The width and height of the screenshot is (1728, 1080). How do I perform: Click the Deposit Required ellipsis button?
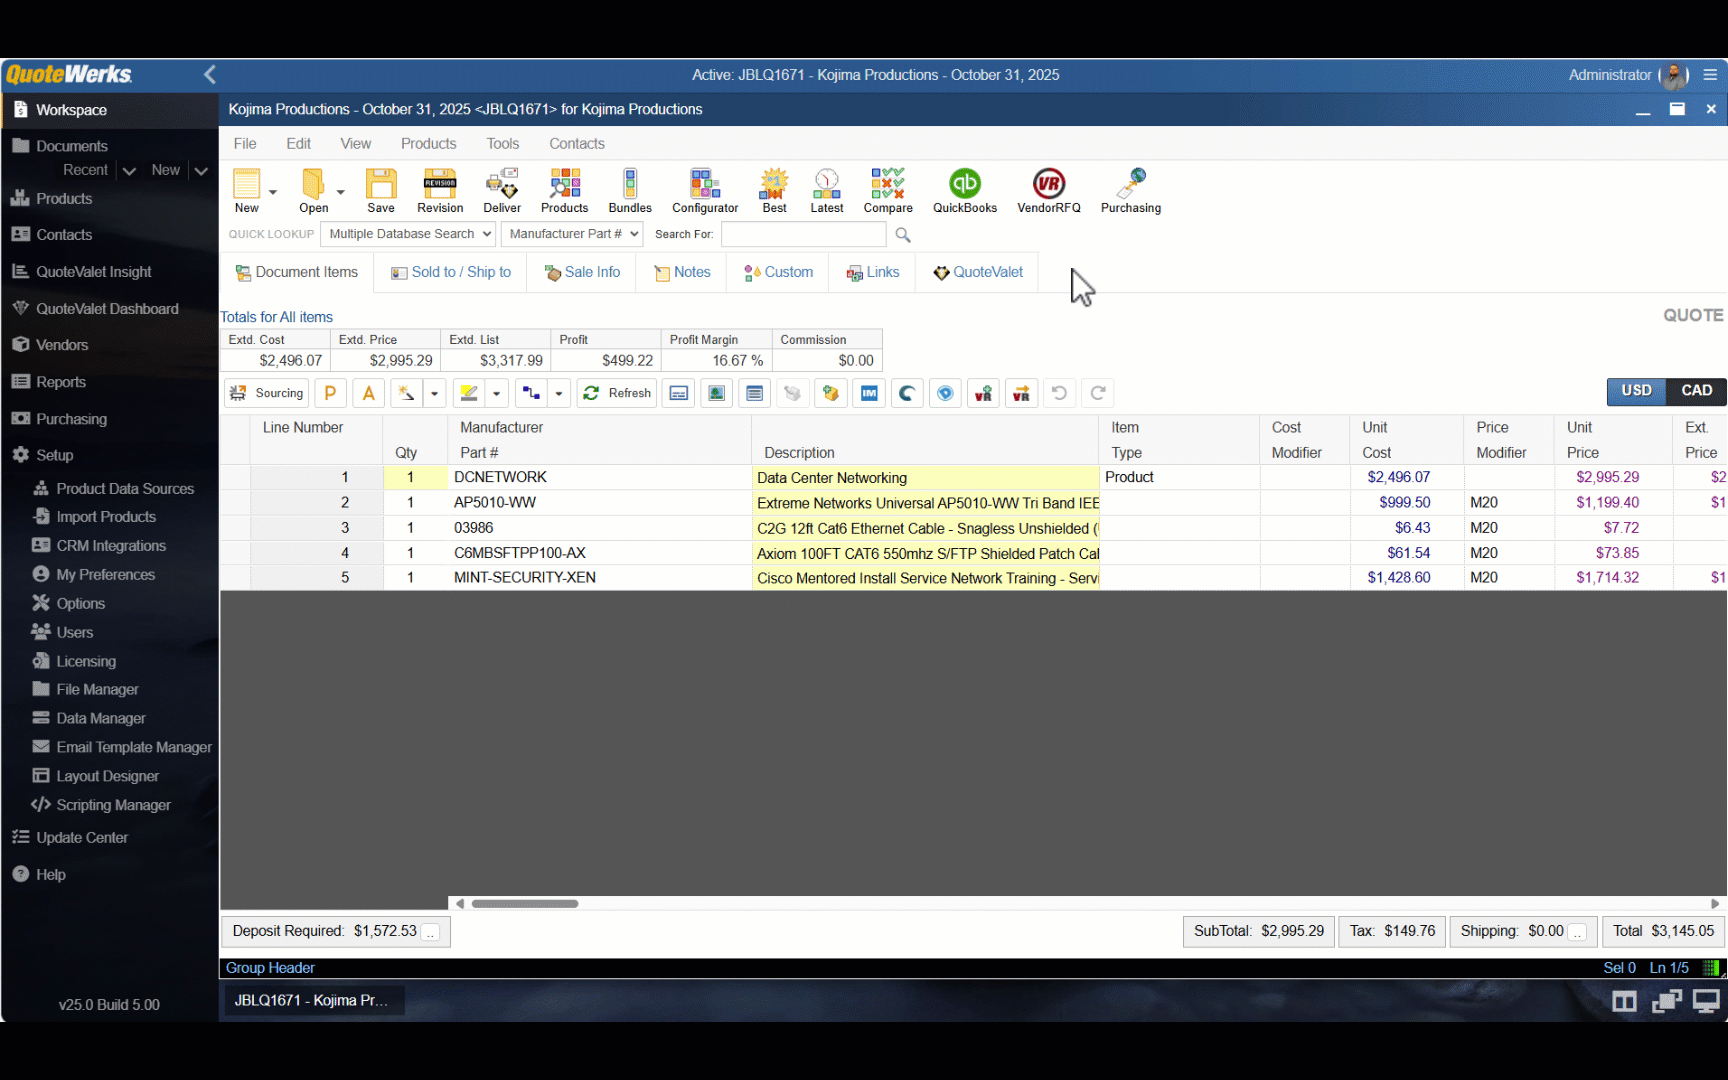pos(430,931)
